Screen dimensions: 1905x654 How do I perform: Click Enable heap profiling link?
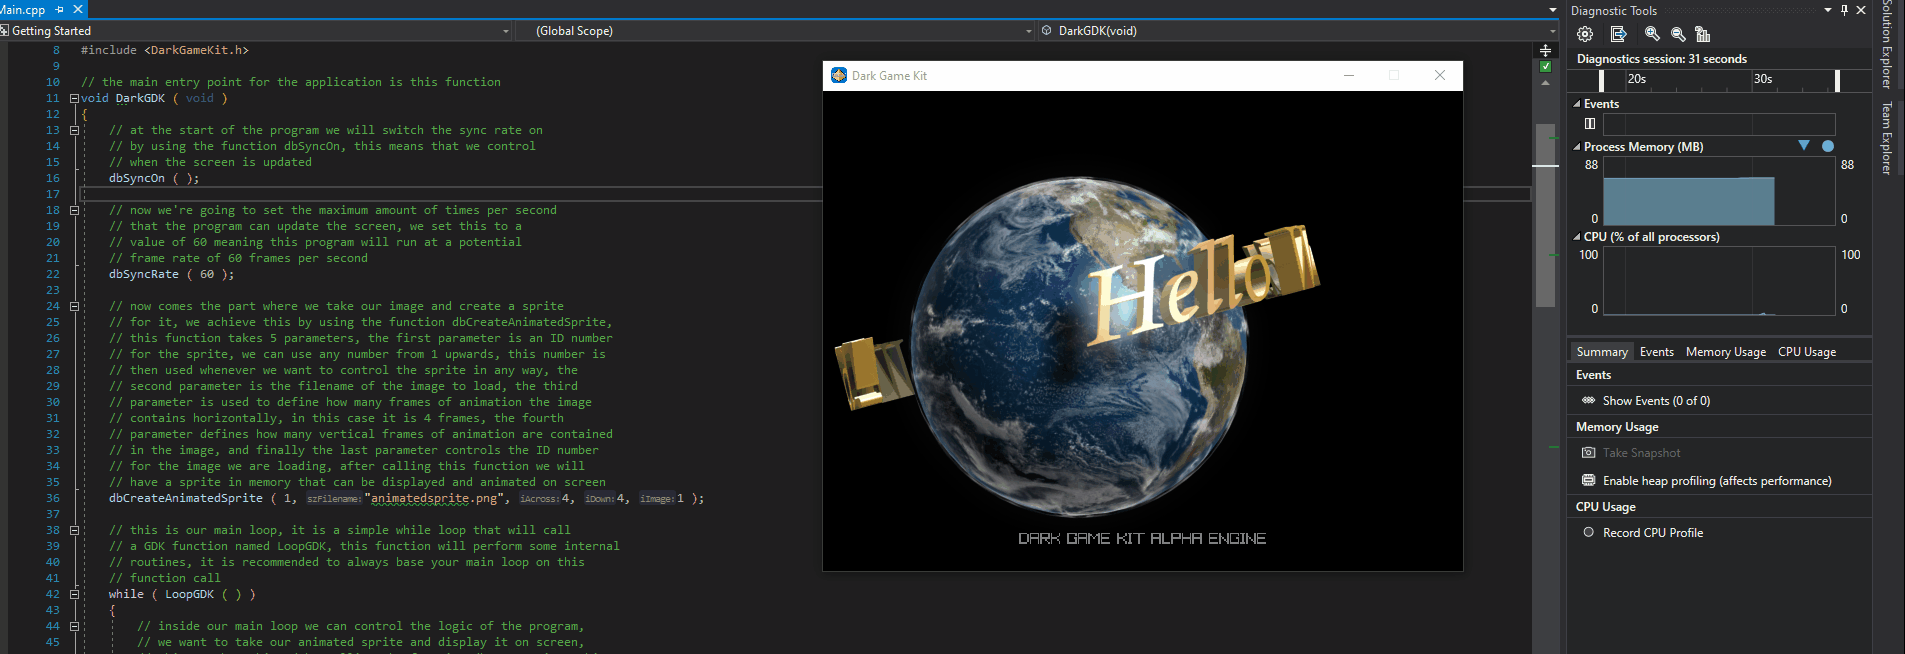point(1717,481)
